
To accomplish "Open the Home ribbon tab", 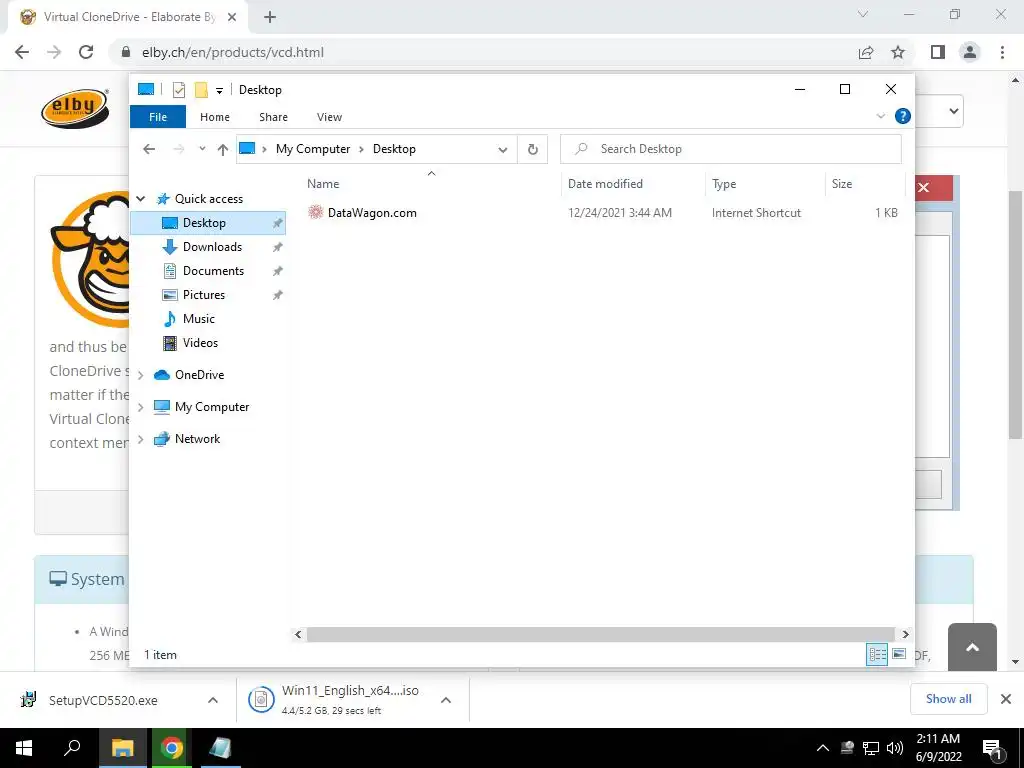I will coord(215,117).
